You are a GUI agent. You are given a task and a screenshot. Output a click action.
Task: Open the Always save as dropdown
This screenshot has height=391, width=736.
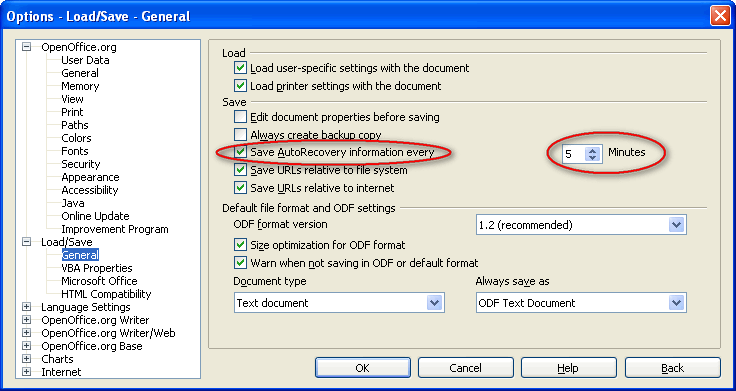tap(581, 303)
